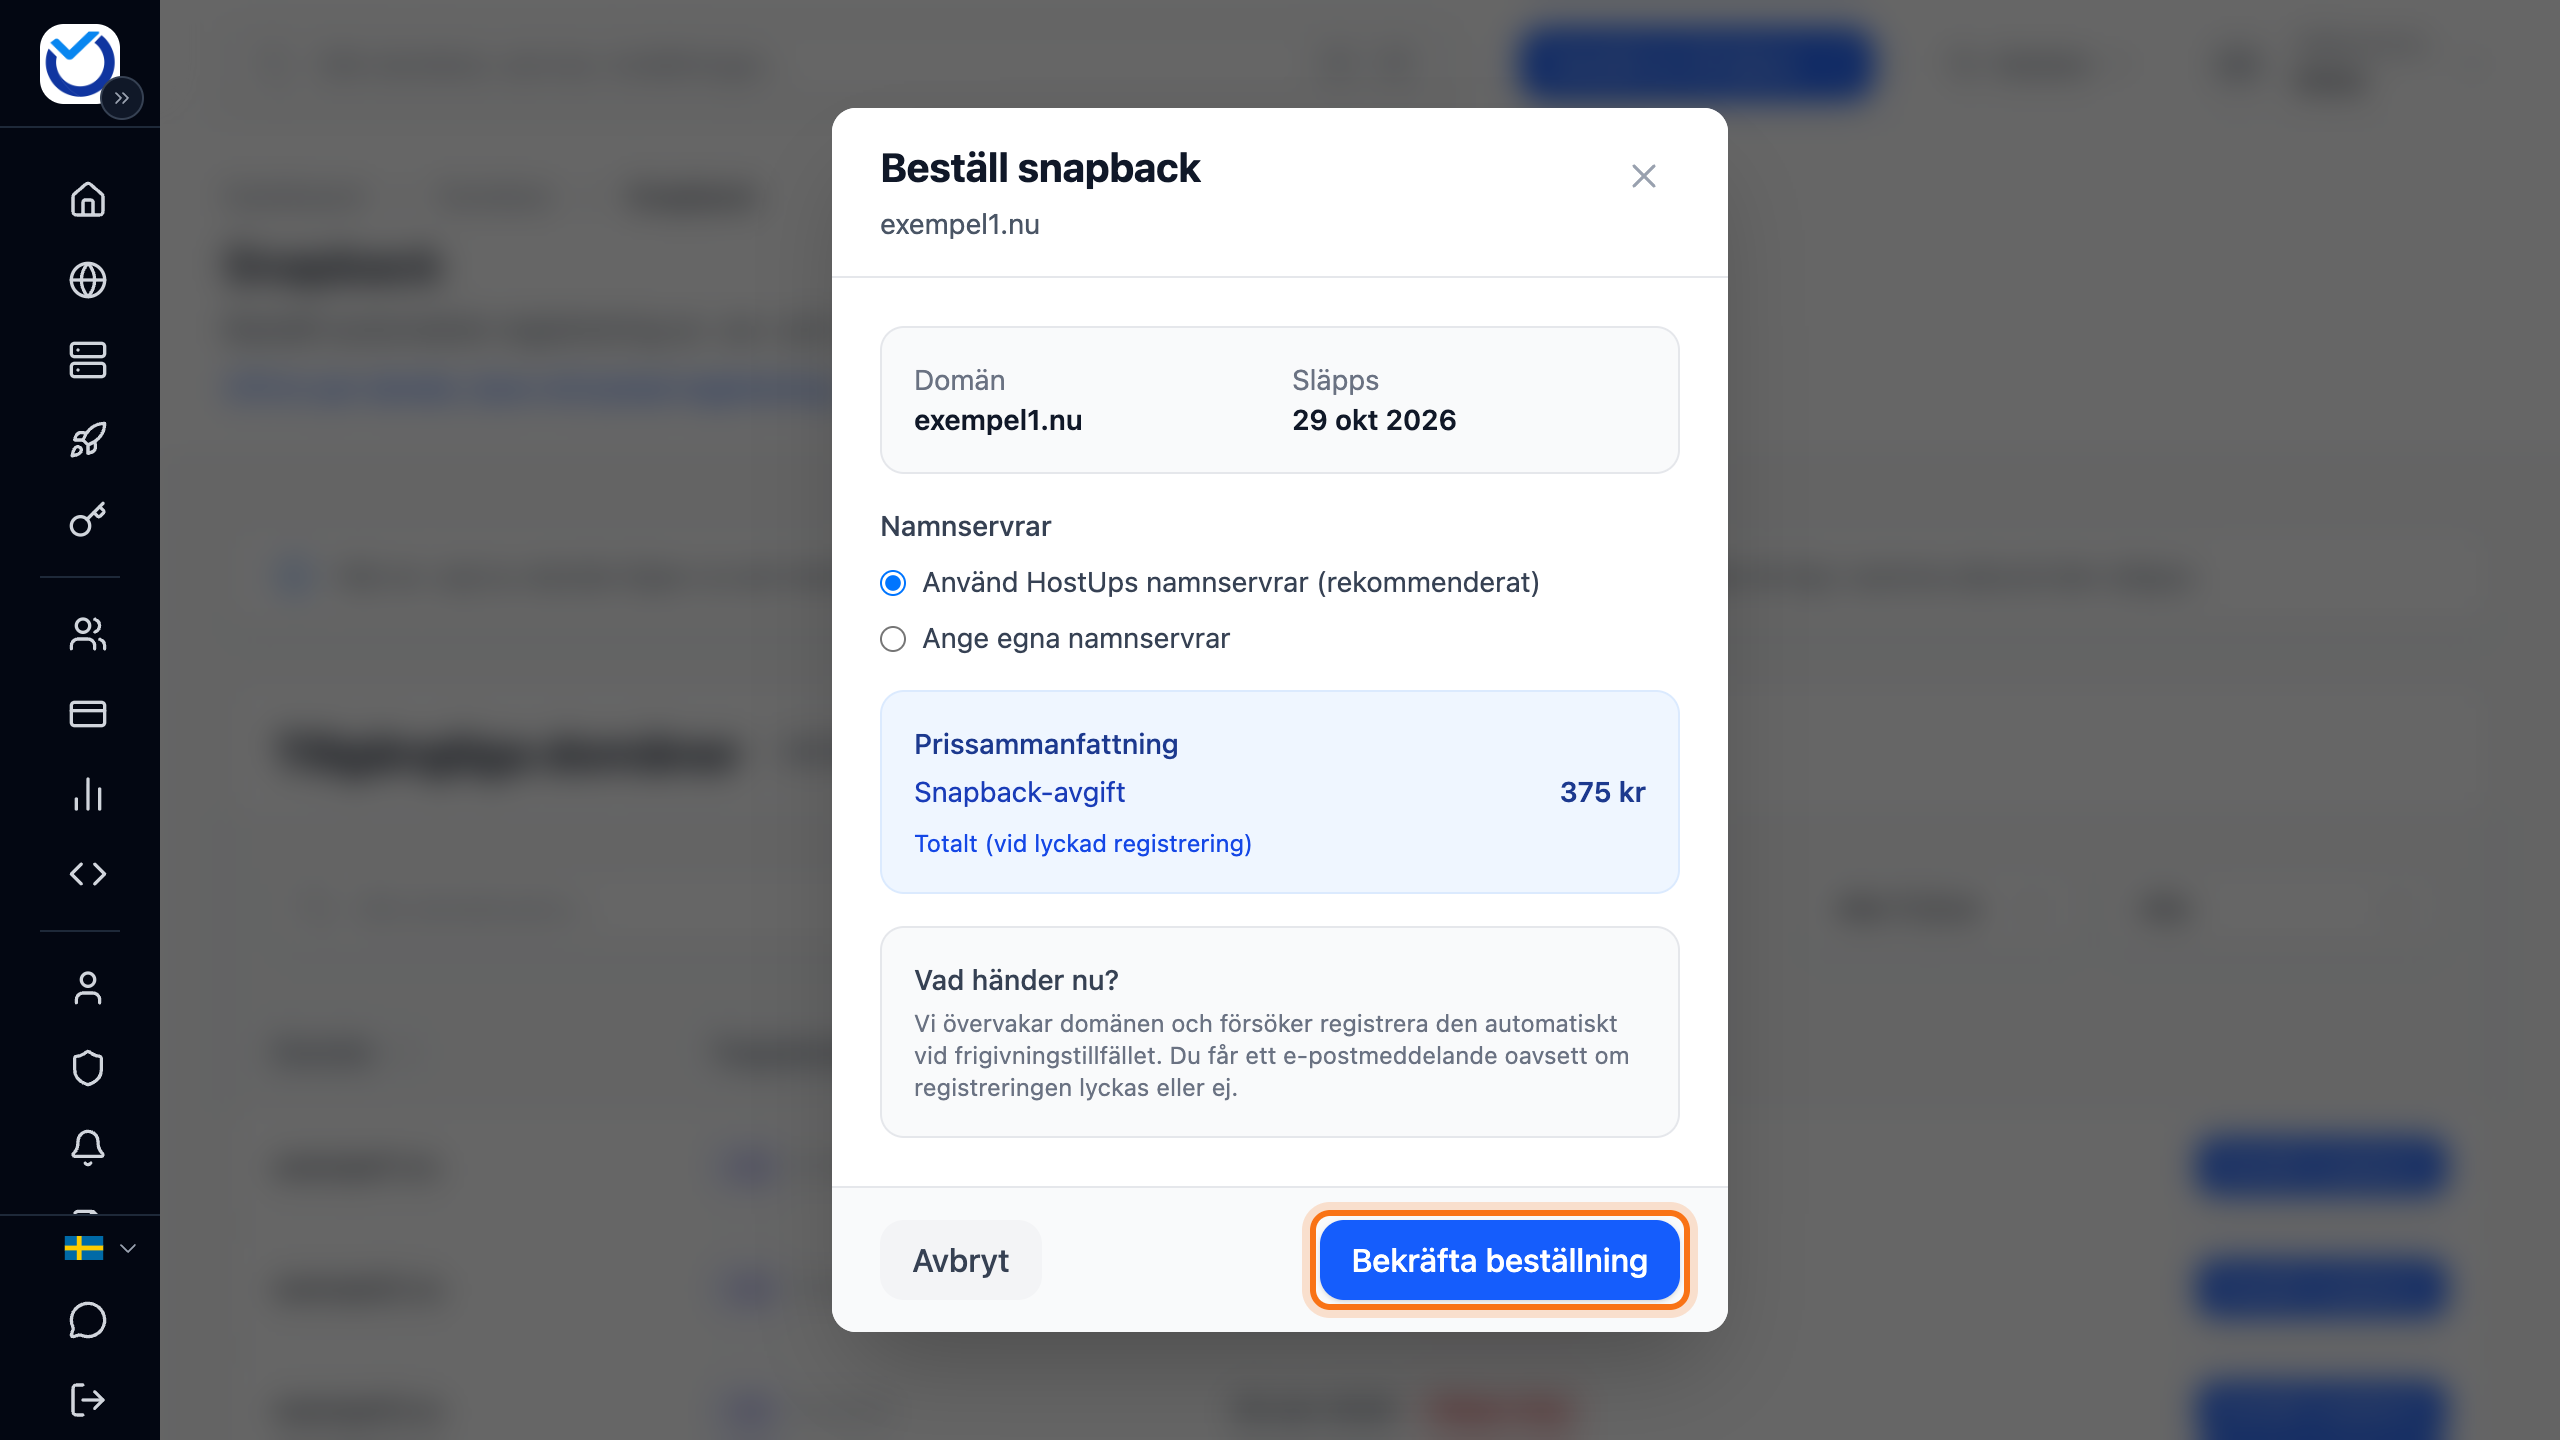Open the chat bubble support icon
Screen dimensions: 2560x1440
pyautogui.click(x=88, y=1320)
